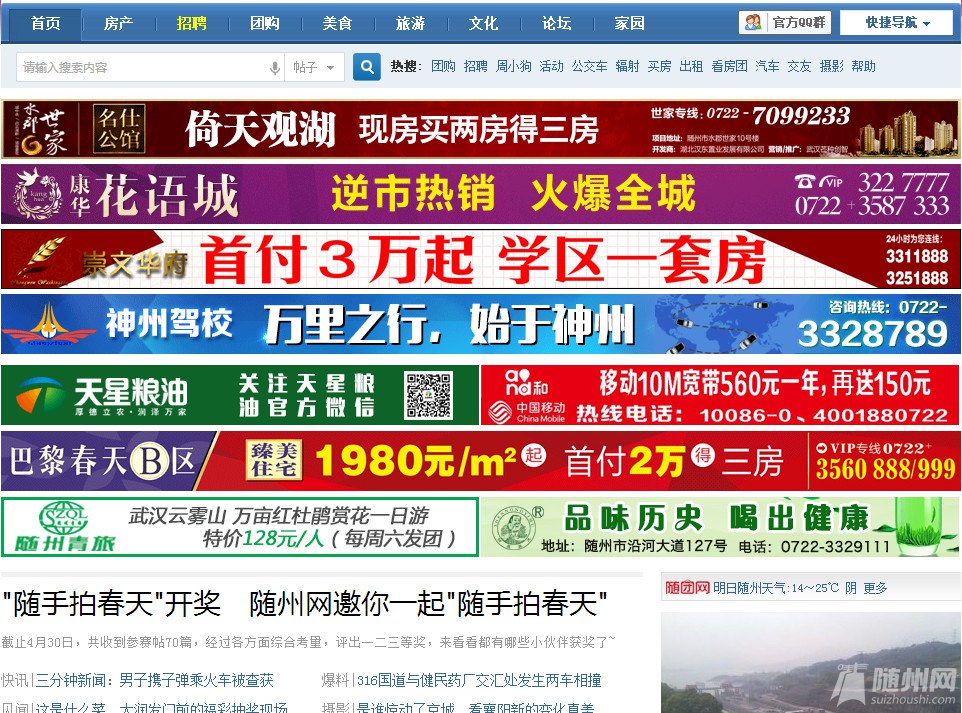Click the QR code in 天星粮油 banner
The height and width of the screenshot is (713, 962).
pos(429,395)
